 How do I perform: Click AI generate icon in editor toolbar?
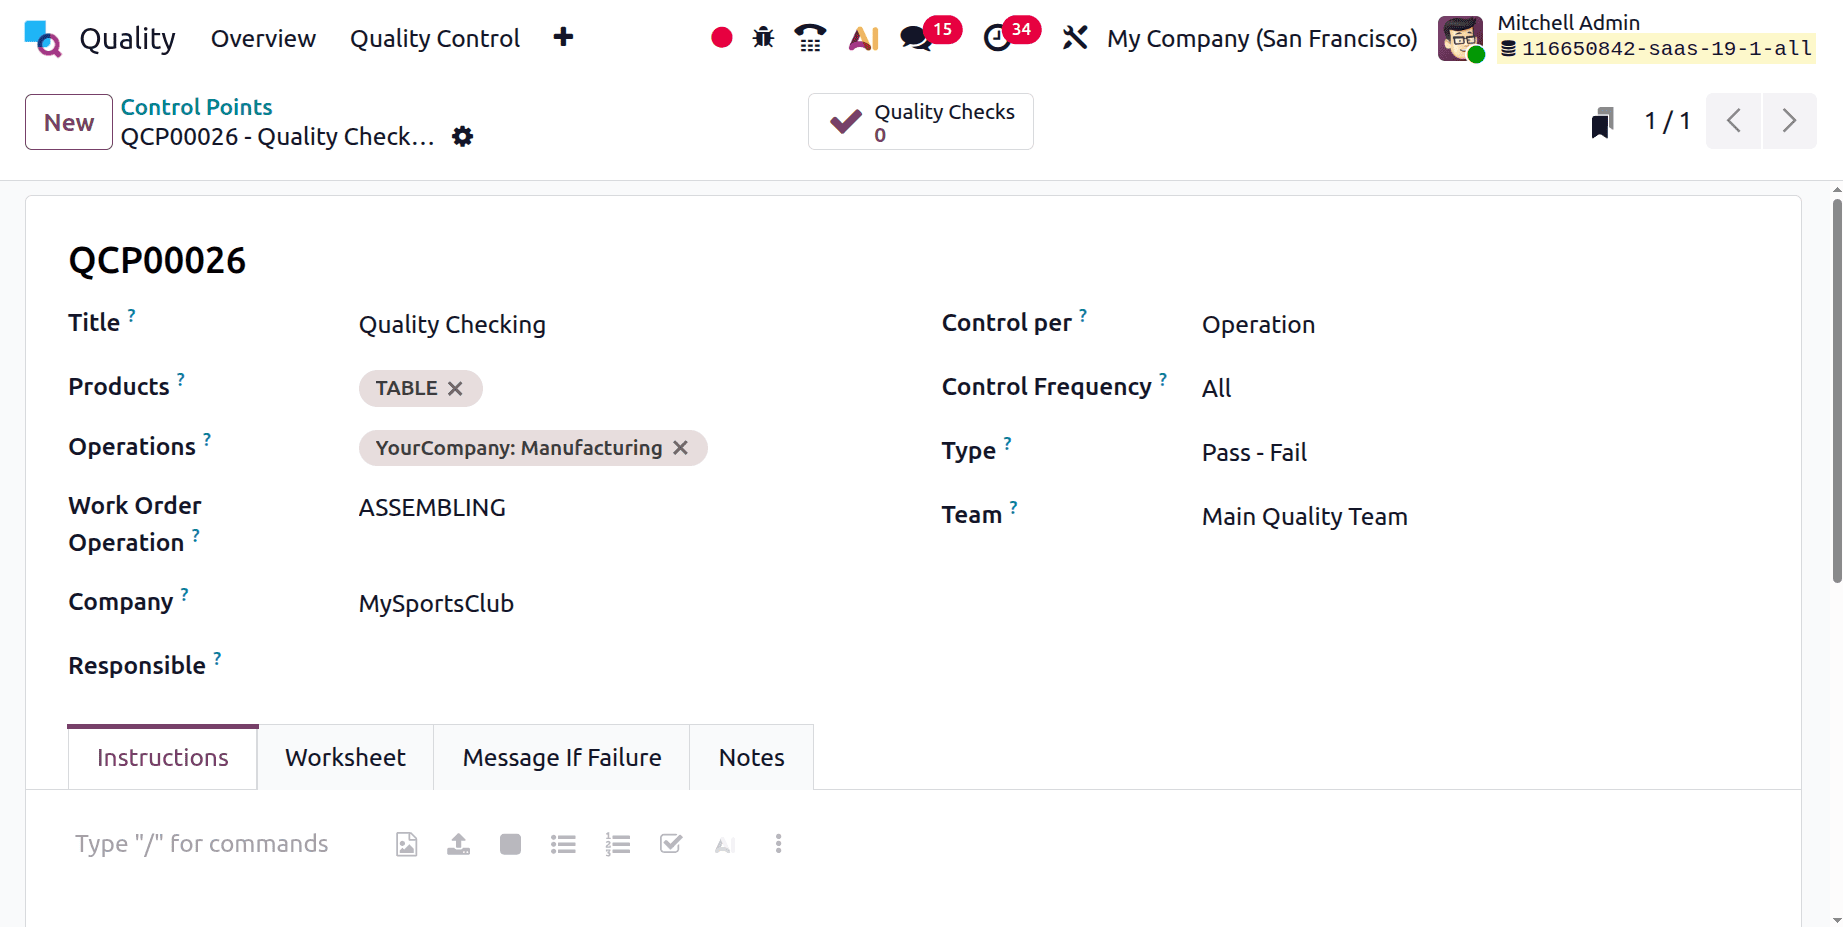pos(725,845)
